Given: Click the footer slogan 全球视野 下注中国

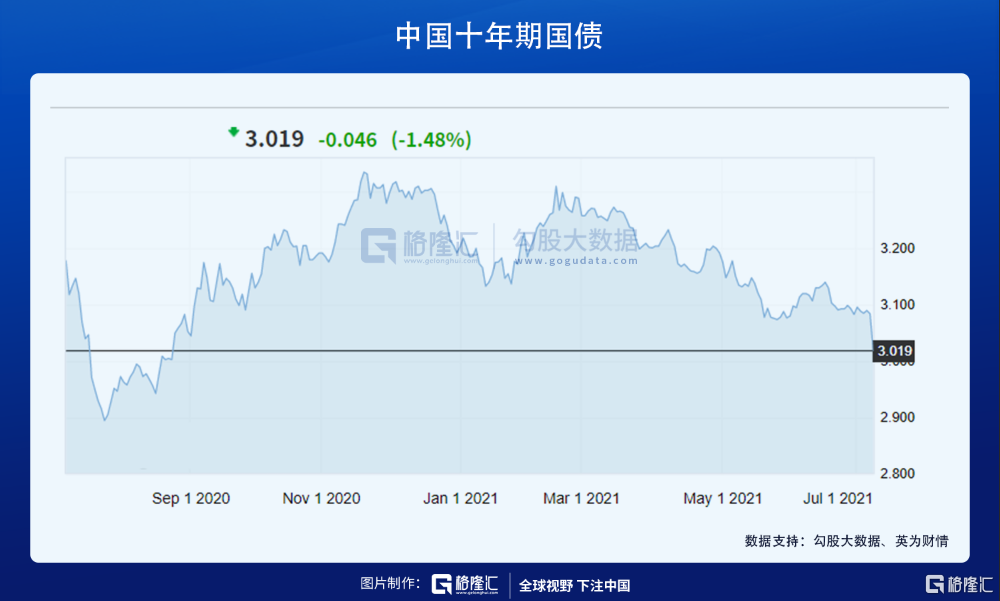Looking at the screenshot, I should click(574, 586).
